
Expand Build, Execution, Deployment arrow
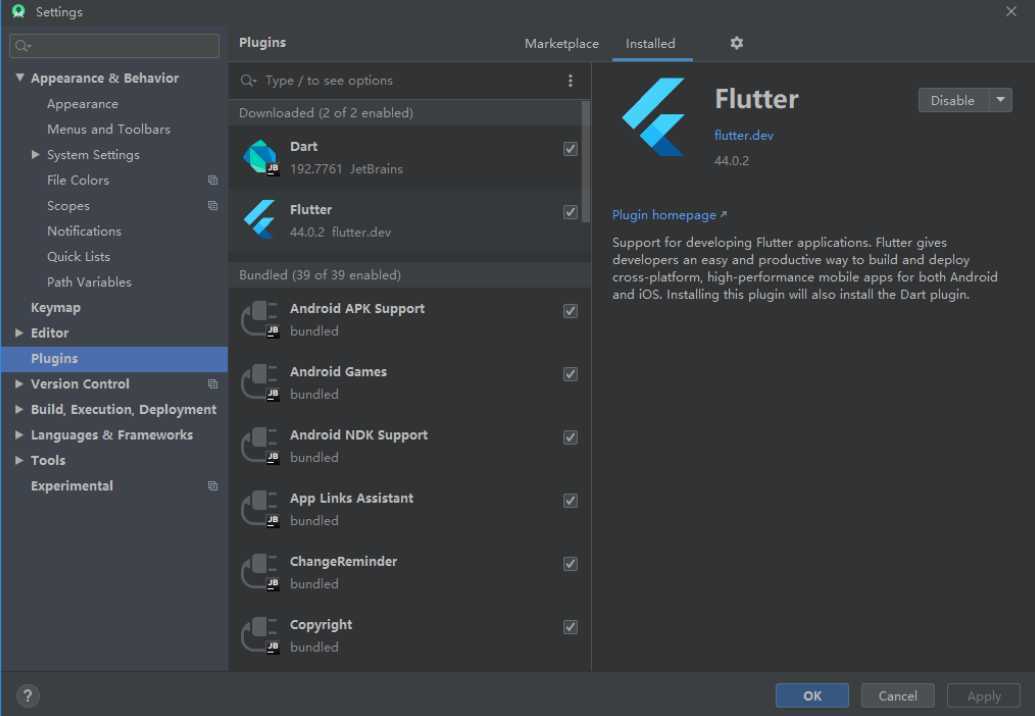pyautogui.click(x=19, y=409)
